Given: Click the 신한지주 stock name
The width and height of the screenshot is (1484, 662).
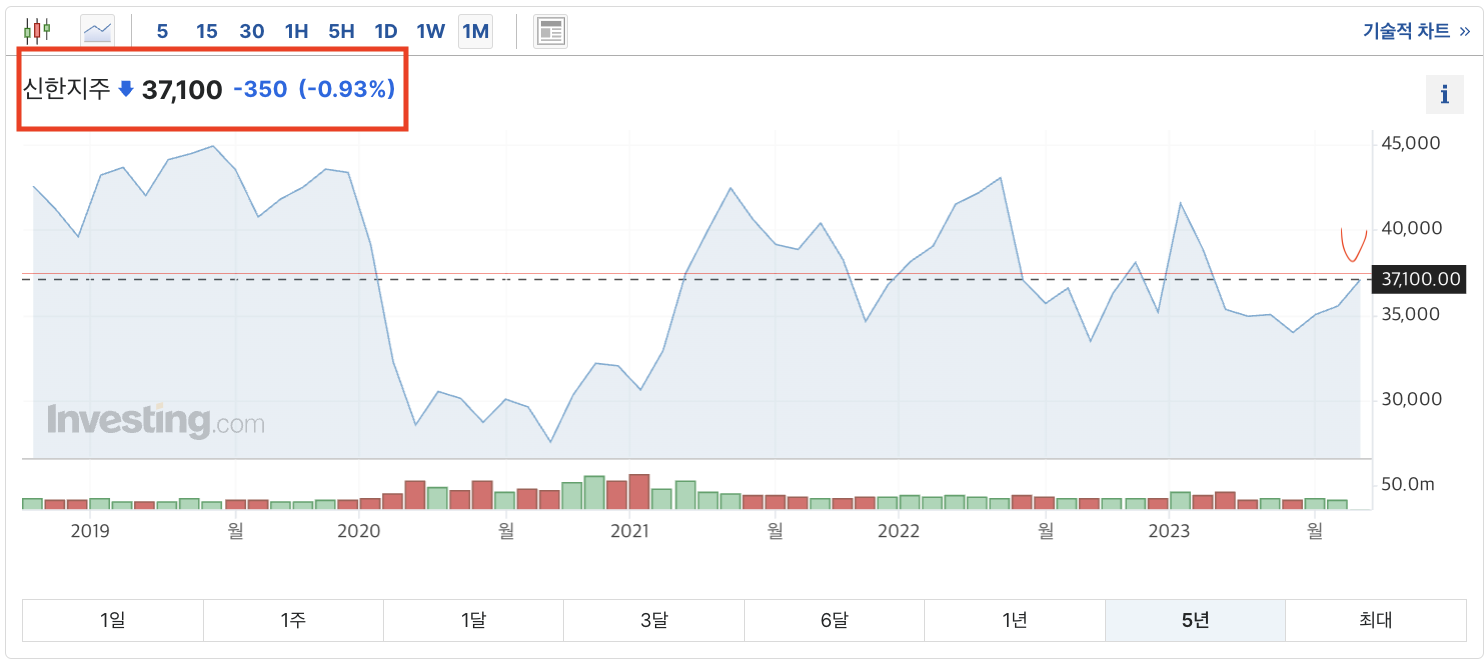Looking at the screenshot, I should pos(66,89).
